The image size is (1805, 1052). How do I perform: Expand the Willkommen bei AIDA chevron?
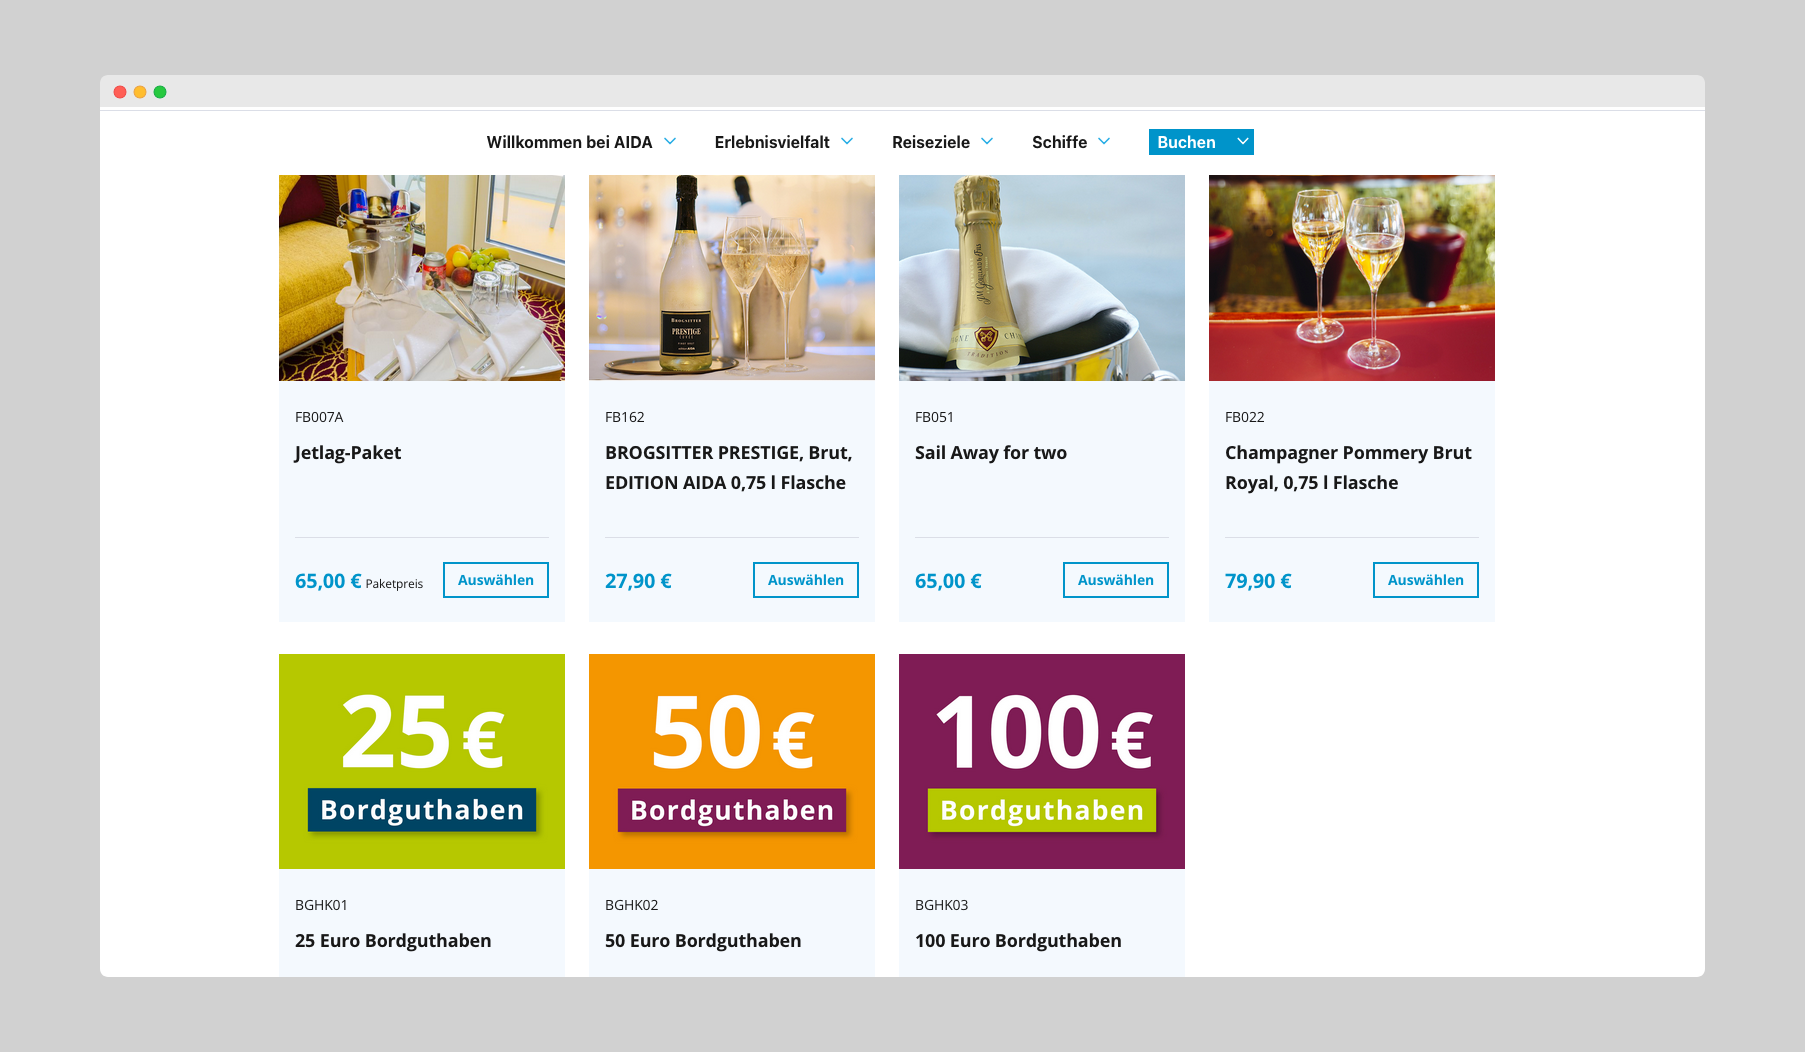tap(670, 141)
